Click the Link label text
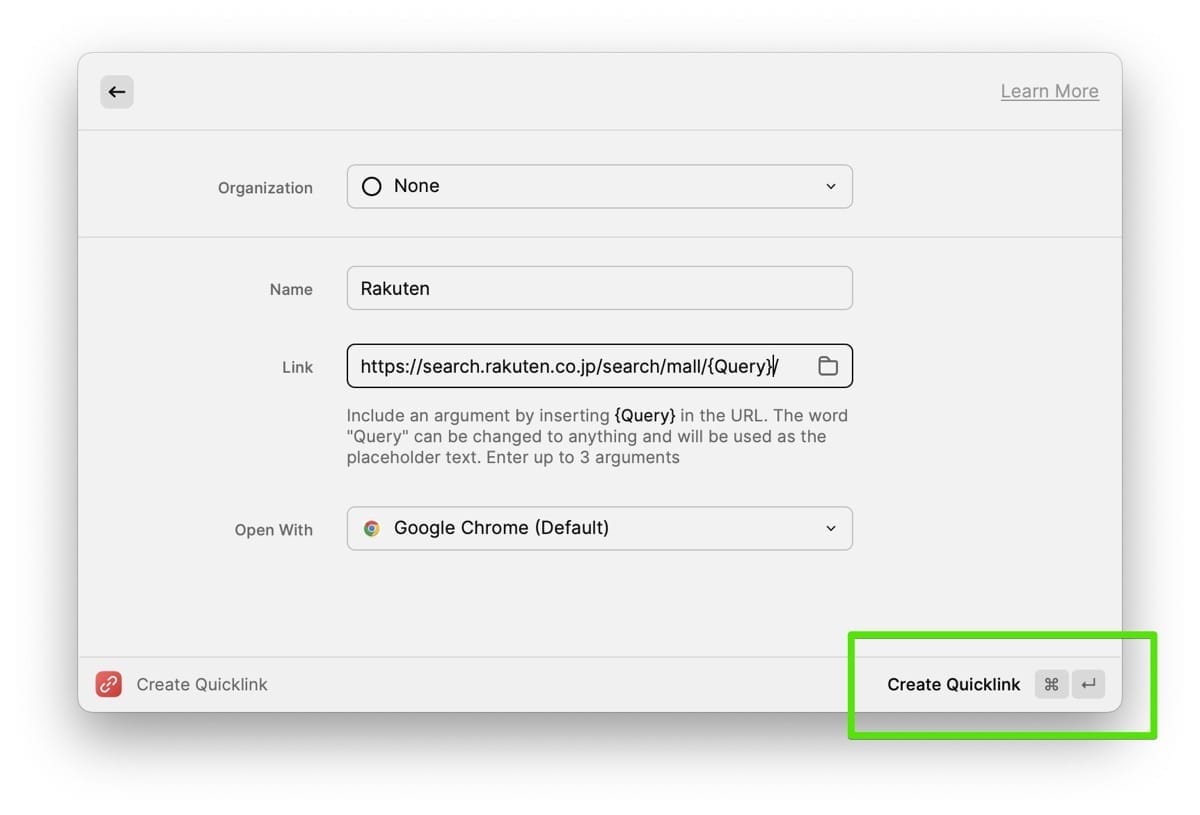The image size is (1200, 815). tap(297, 367)
